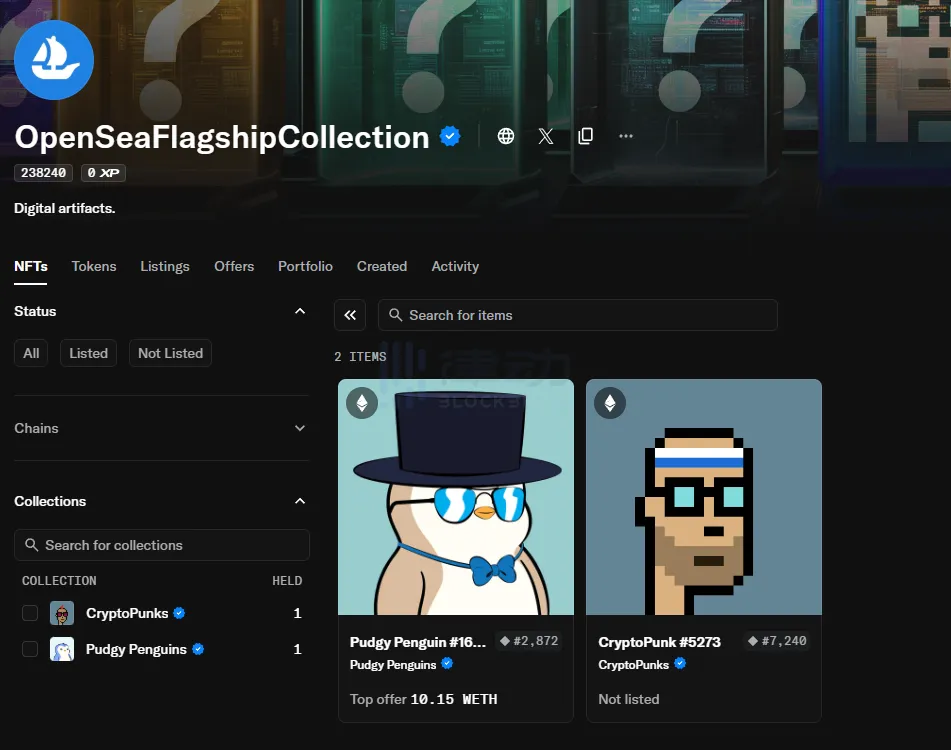Viewport: 951px width, 750px height.
Task: Click the 238240 address badge
Action: pyautogui.click(x=44, y=173)
